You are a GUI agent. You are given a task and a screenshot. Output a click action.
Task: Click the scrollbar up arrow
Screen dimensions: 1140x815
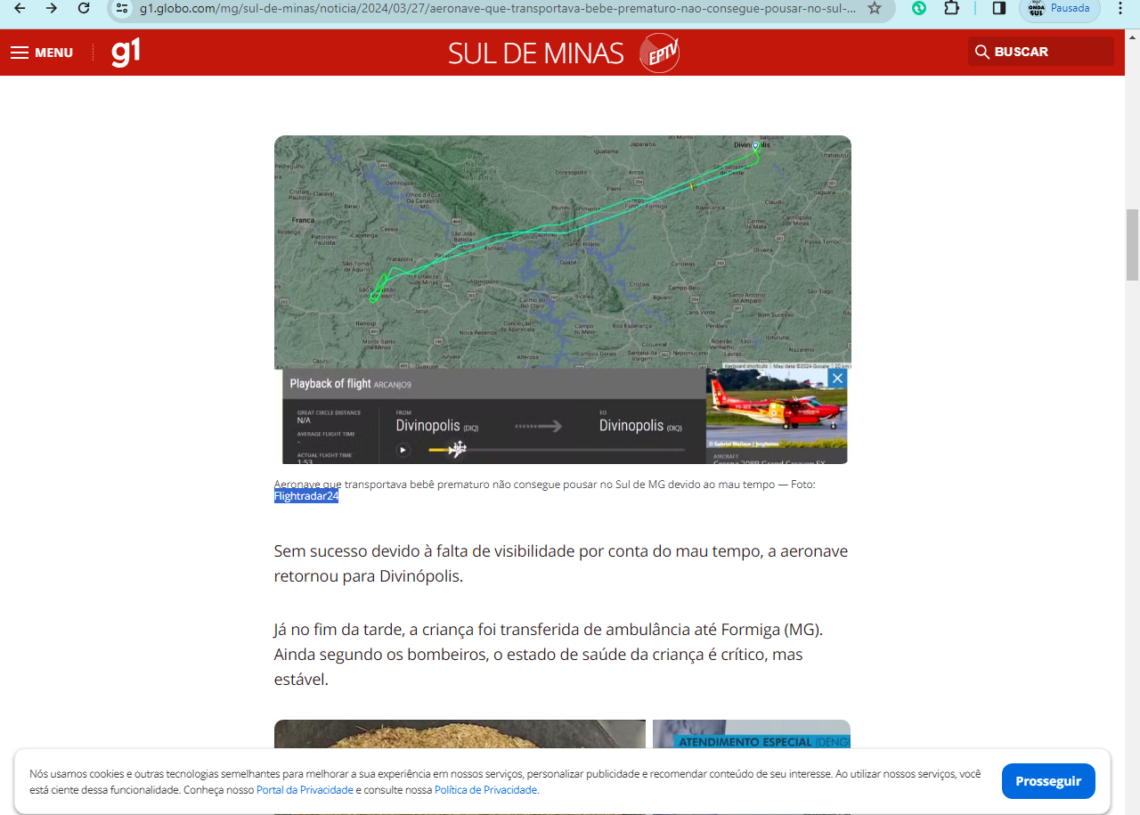(1132, 36)
